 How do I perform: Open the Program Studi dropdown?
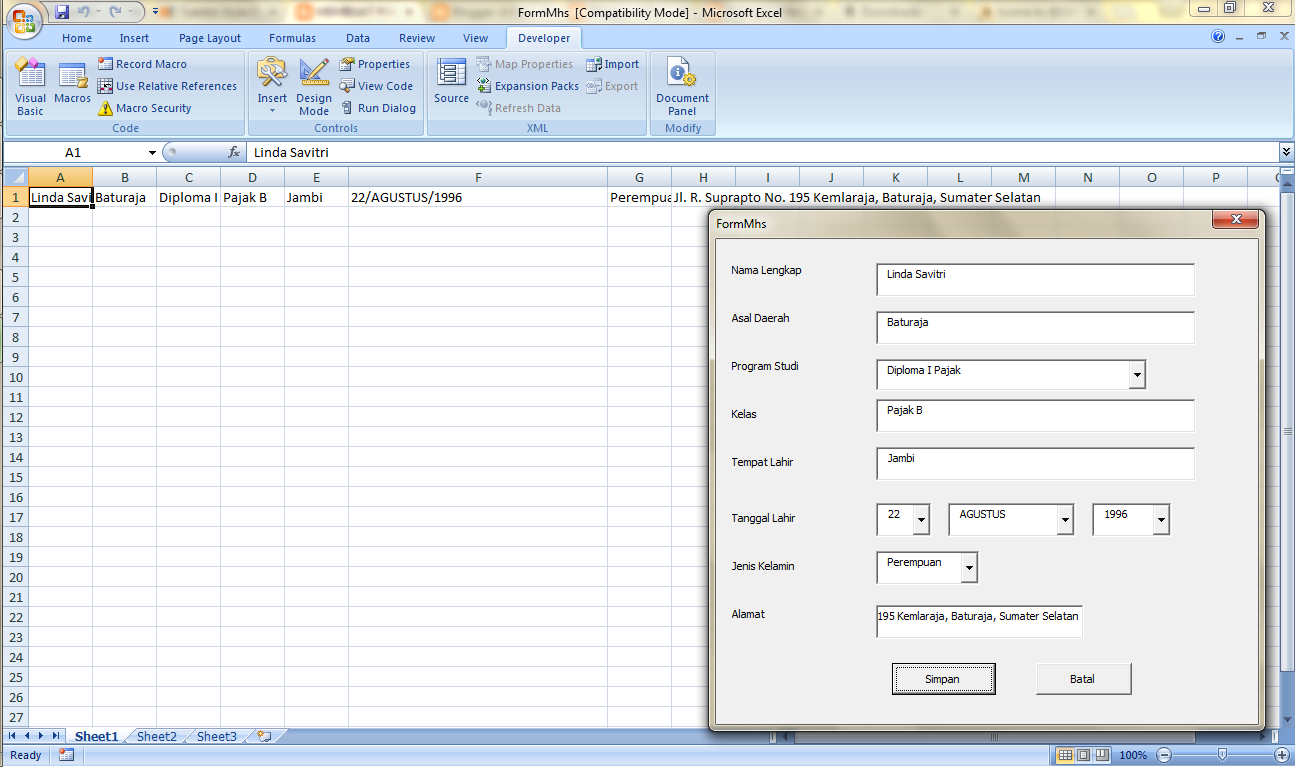(1138, 373)
